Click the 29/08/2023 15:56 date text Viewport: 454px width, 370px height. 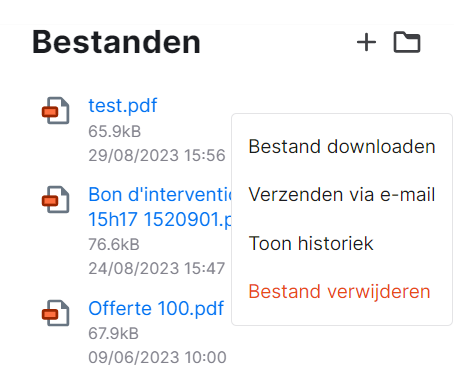tap(157, 155)
